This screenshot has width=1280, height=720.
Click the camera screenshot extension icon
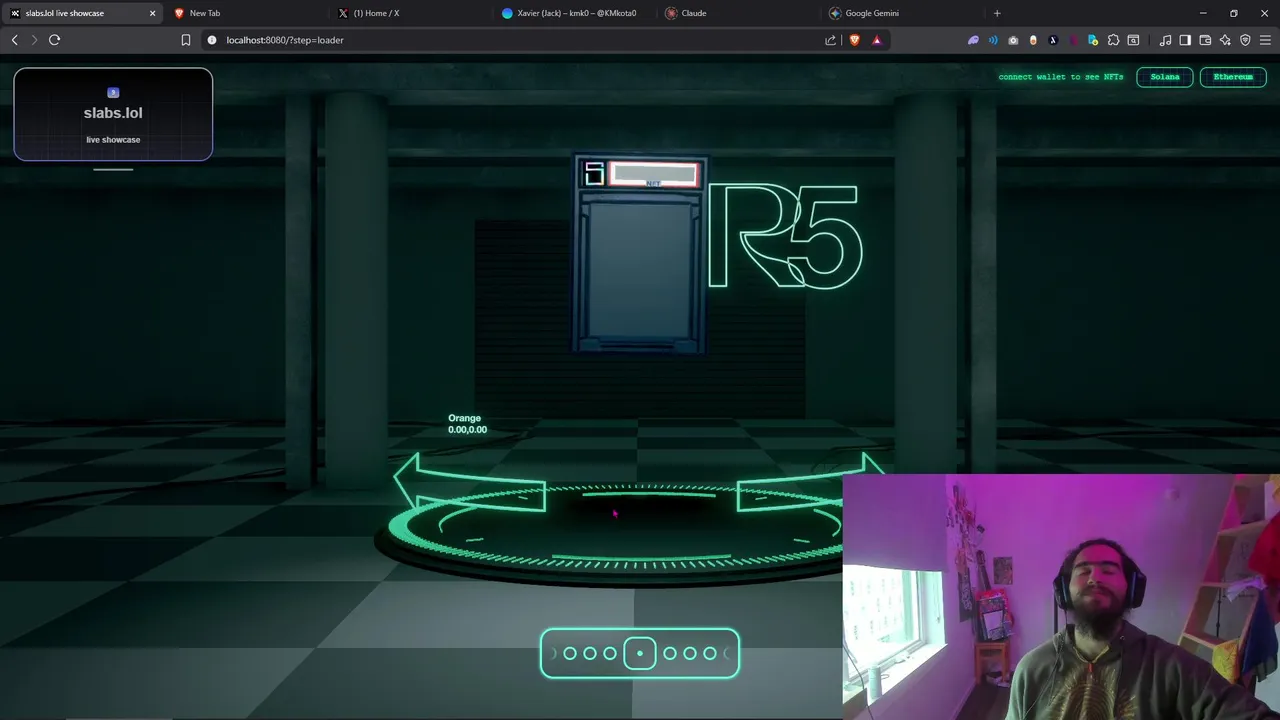pyautogui.click(x=1013, y=40)
